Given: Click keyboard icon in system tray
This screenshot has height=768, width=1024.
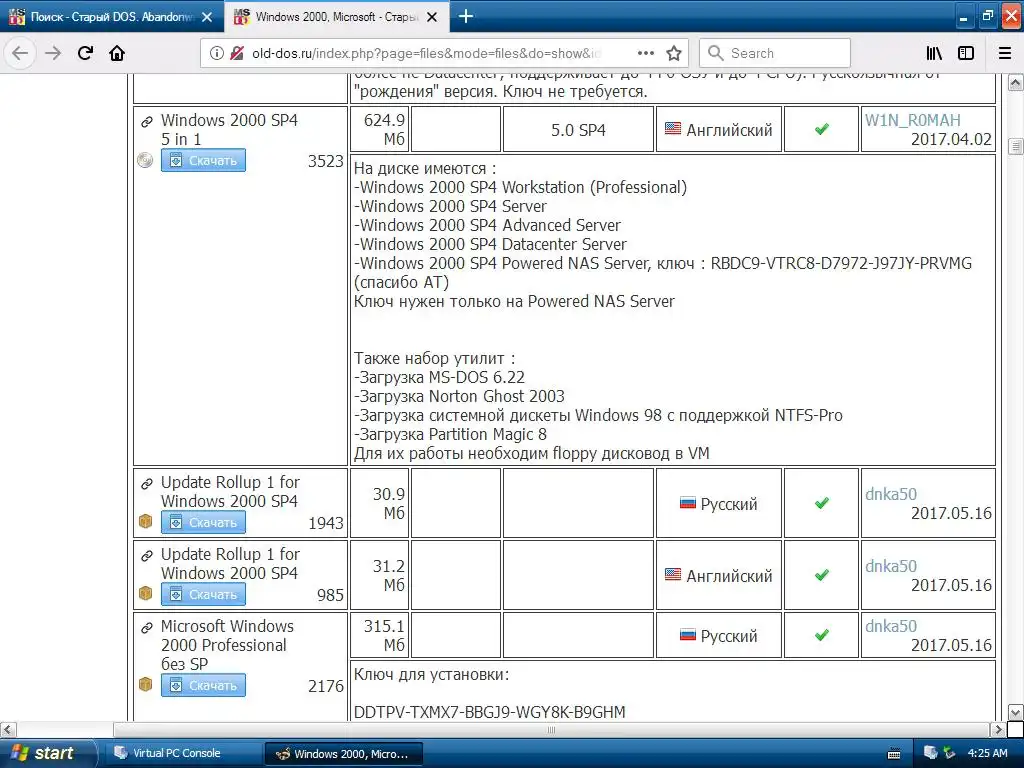Looking at the screenshot, I should [895, 754].
